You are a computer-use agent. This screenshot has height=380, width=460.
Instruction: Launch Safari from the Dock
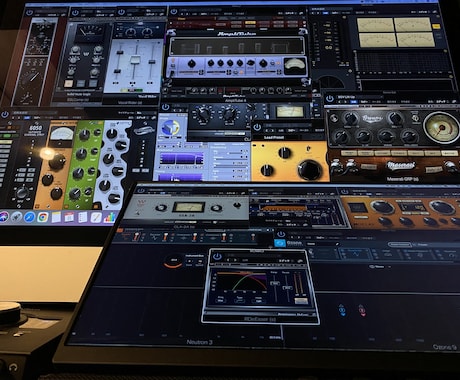[29, 217]
